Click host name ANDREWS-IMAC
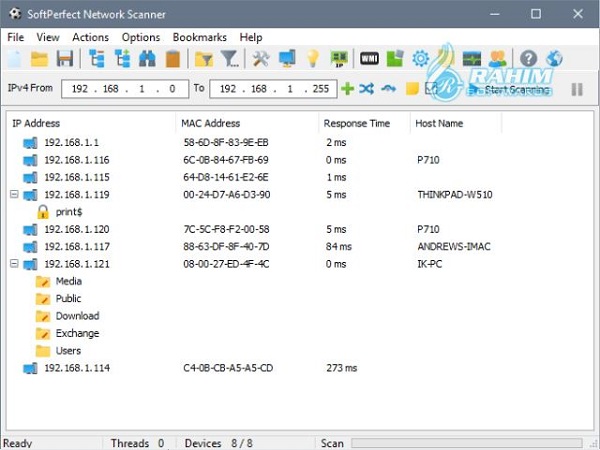The height and width of the screenshot is (450, 600). (x=454, y=246)
